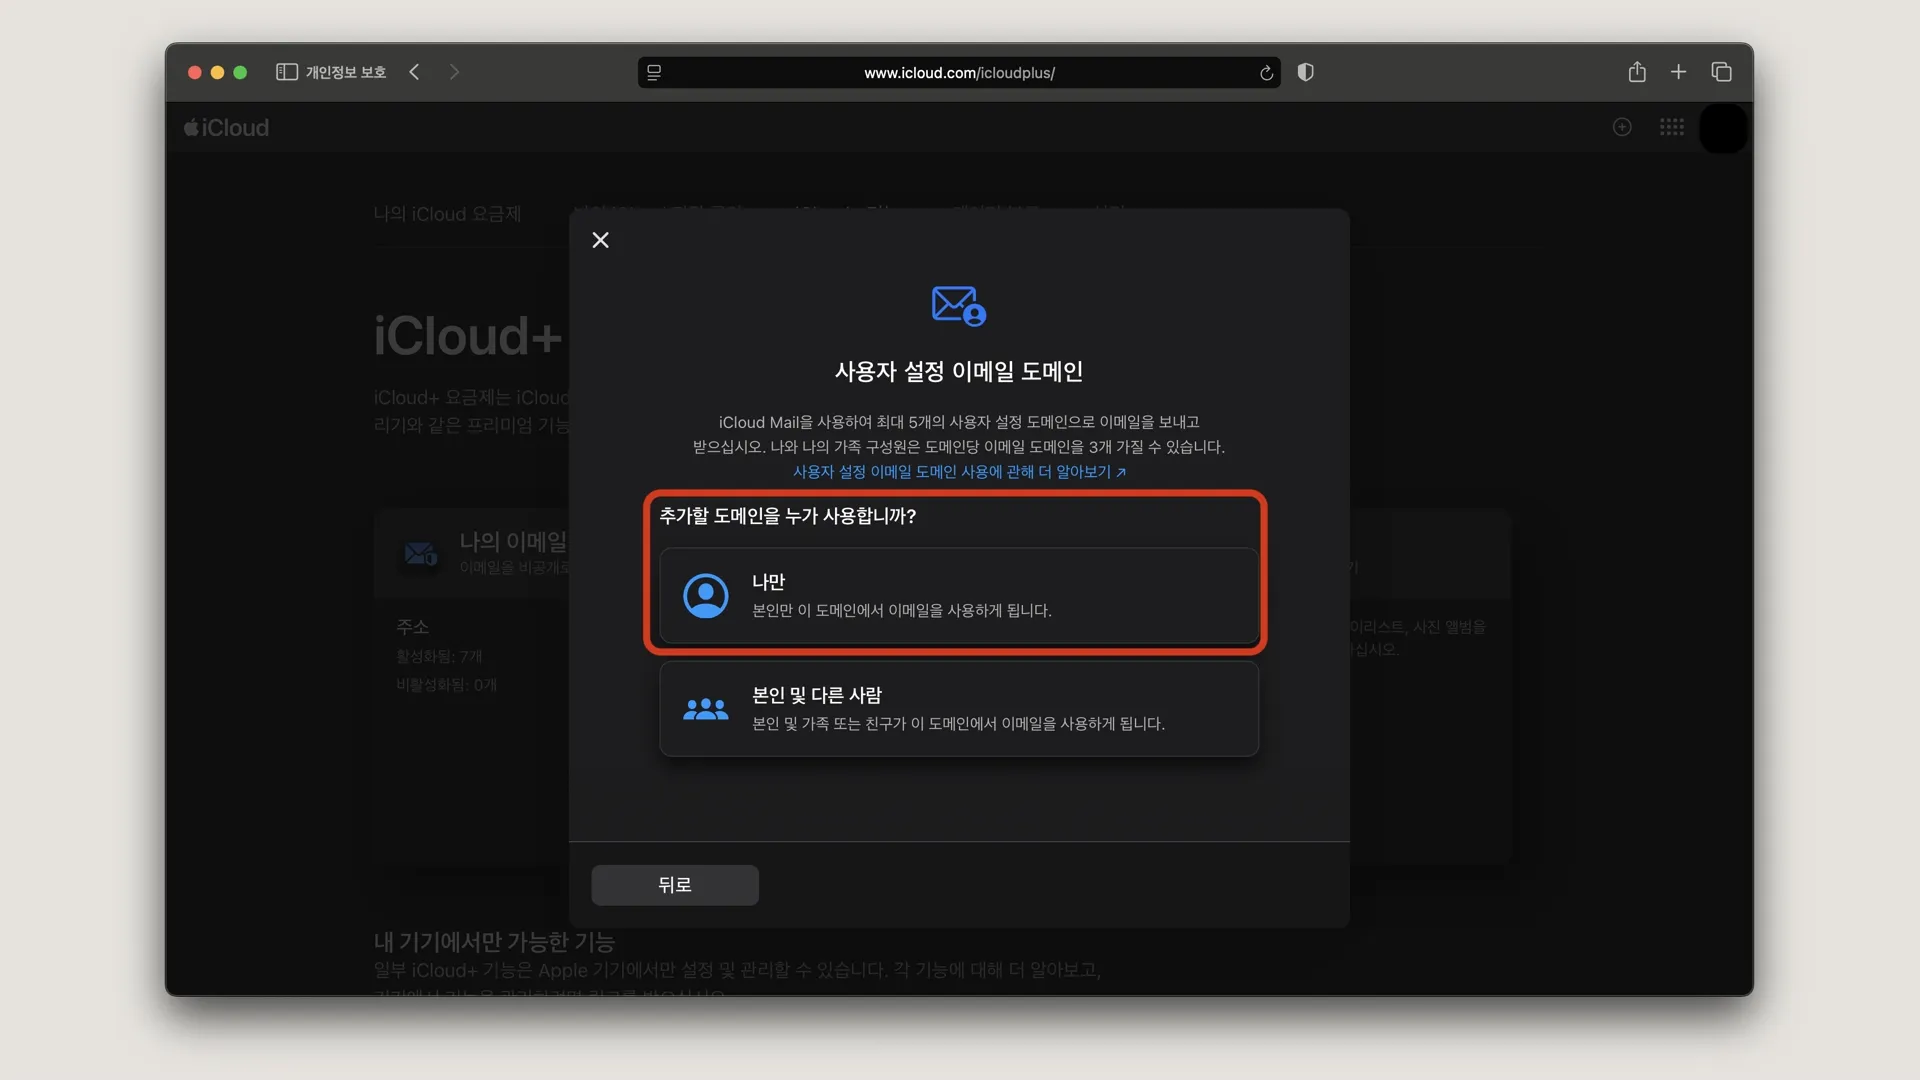The width and height of the screenshot is (1920, 1080).
Task: Click the mail envelope icon atop the dialog
Action: click(x=959, y=306)
